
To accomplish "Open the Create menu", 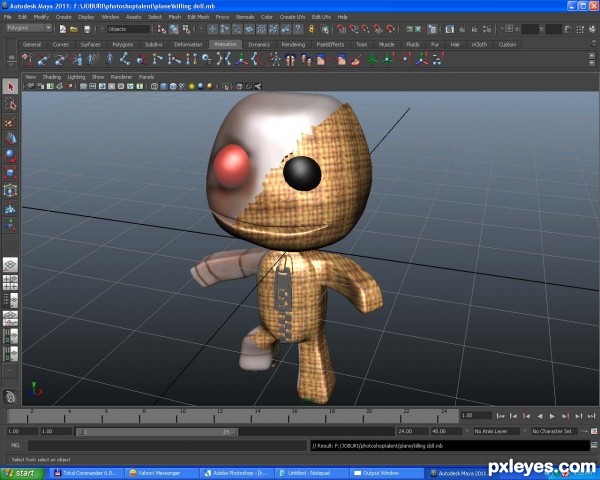I will [64, 17].
